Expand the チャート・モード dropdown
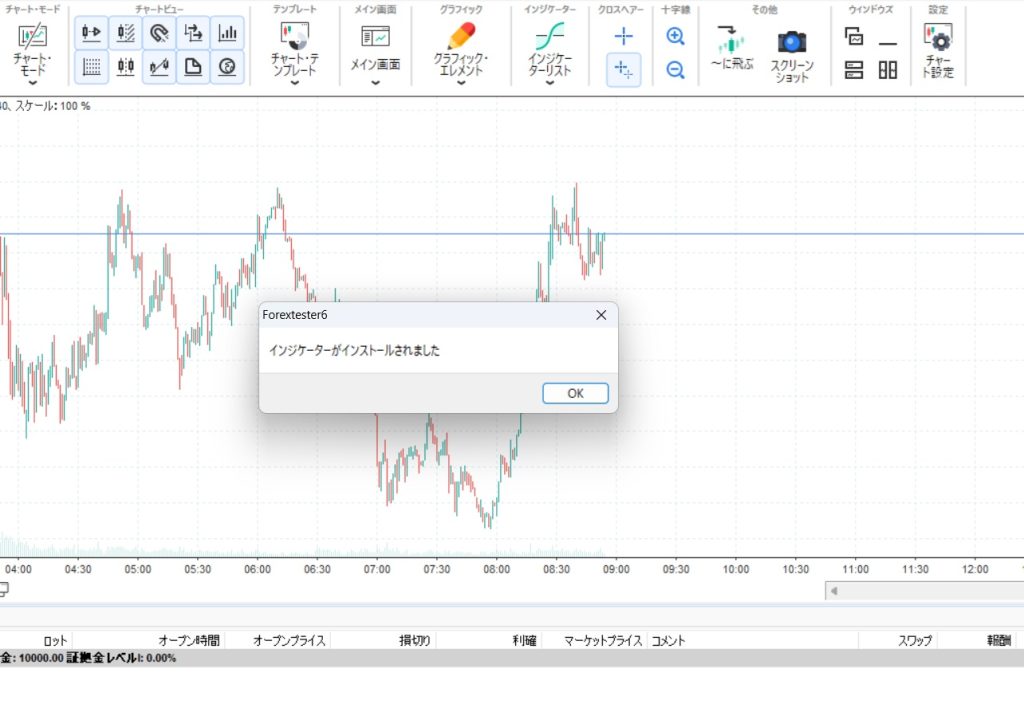The width and height of the screenshot is (1024, 708). pos(32,83)
